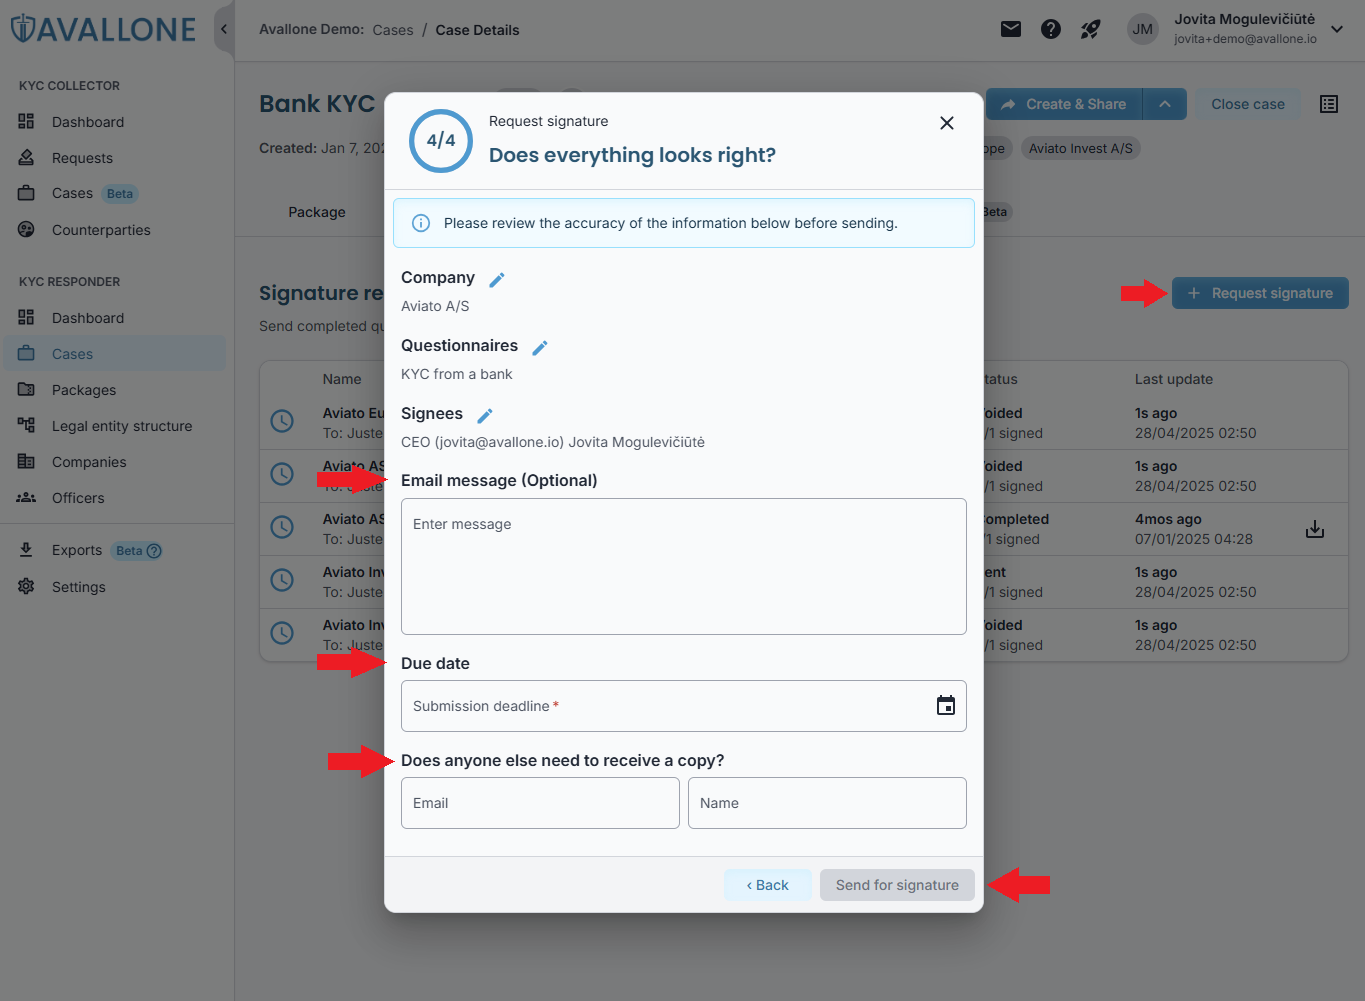Screen dimensions: 1365x1001
Task: Click the Legal entity structure icon
Action: pyautogui.click(x=27, y=426)
